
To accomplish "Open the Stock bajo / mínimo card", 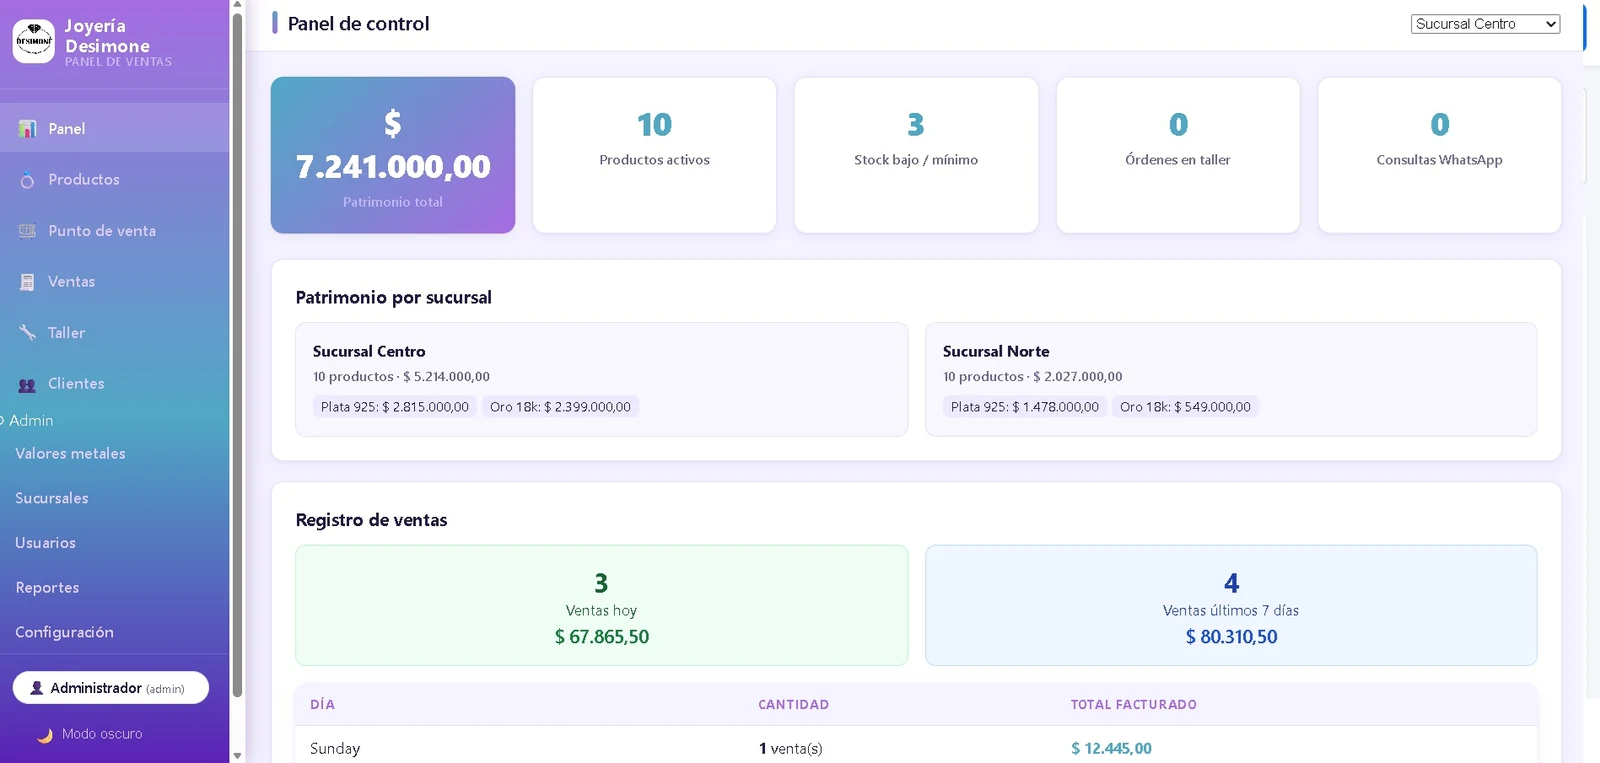I will (x=916, y=155).
